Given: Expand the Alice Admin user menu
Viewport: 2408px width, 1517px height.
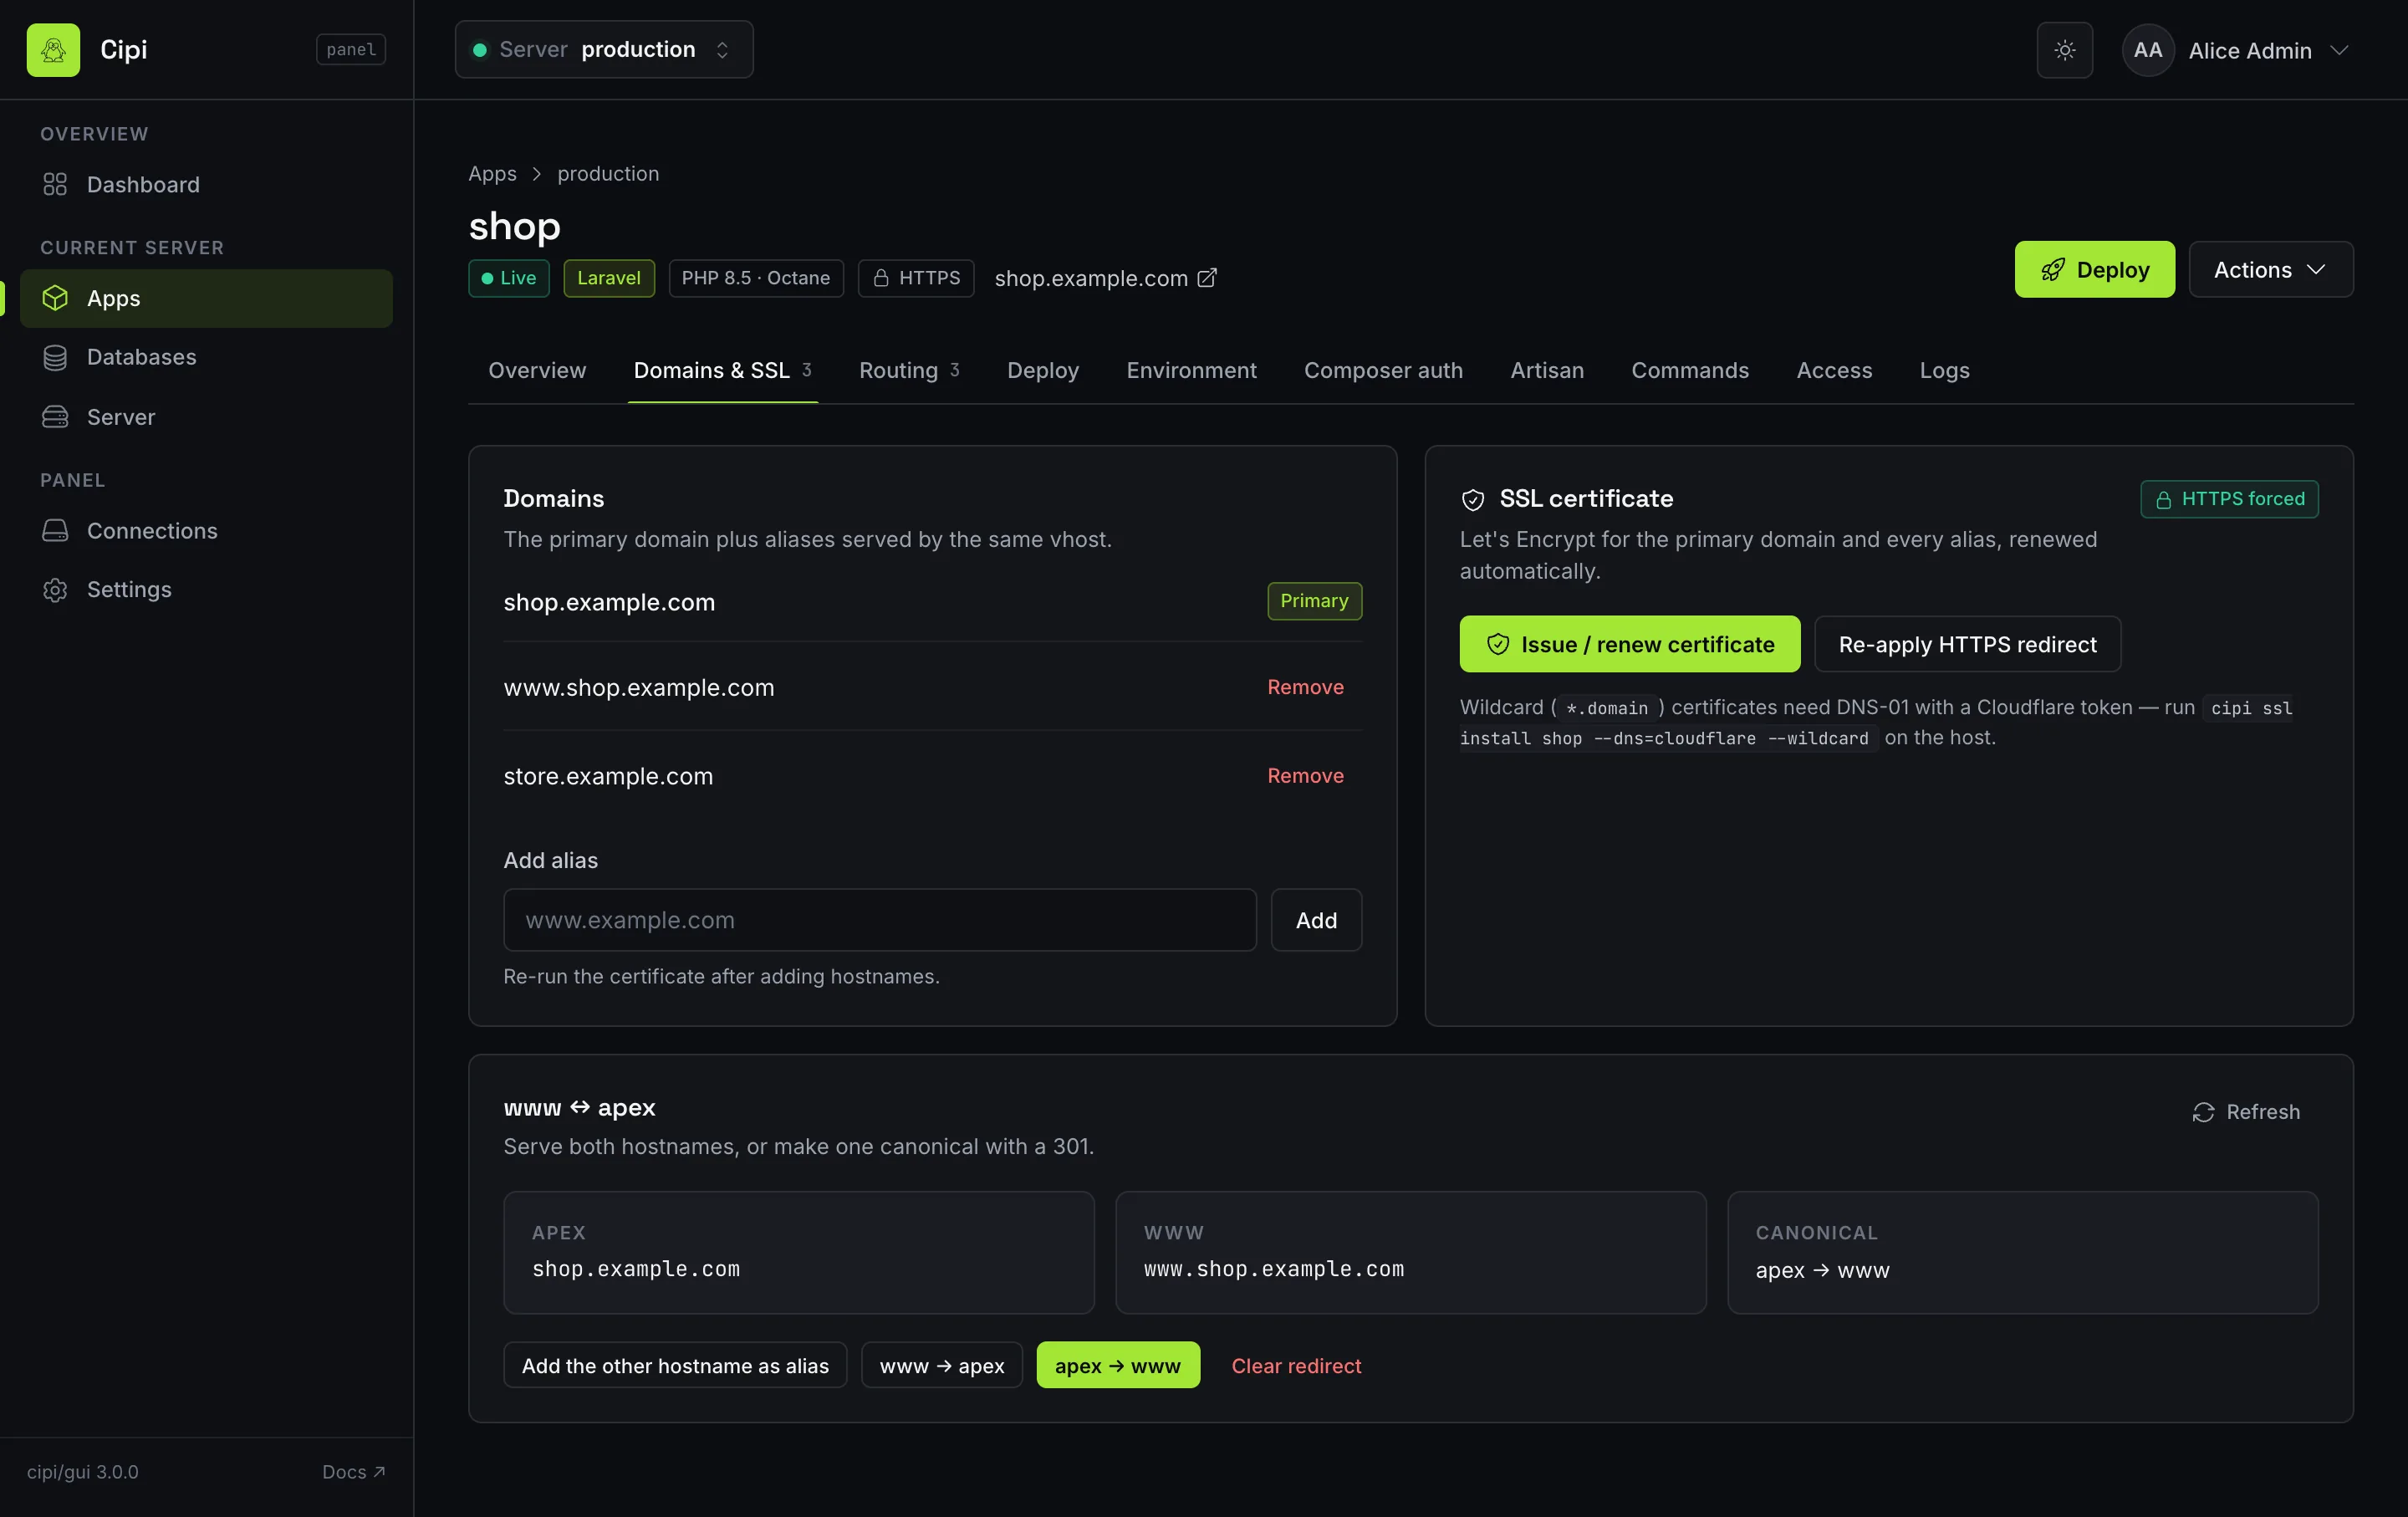Looking at the screenshot, I should pos(2236,50).
